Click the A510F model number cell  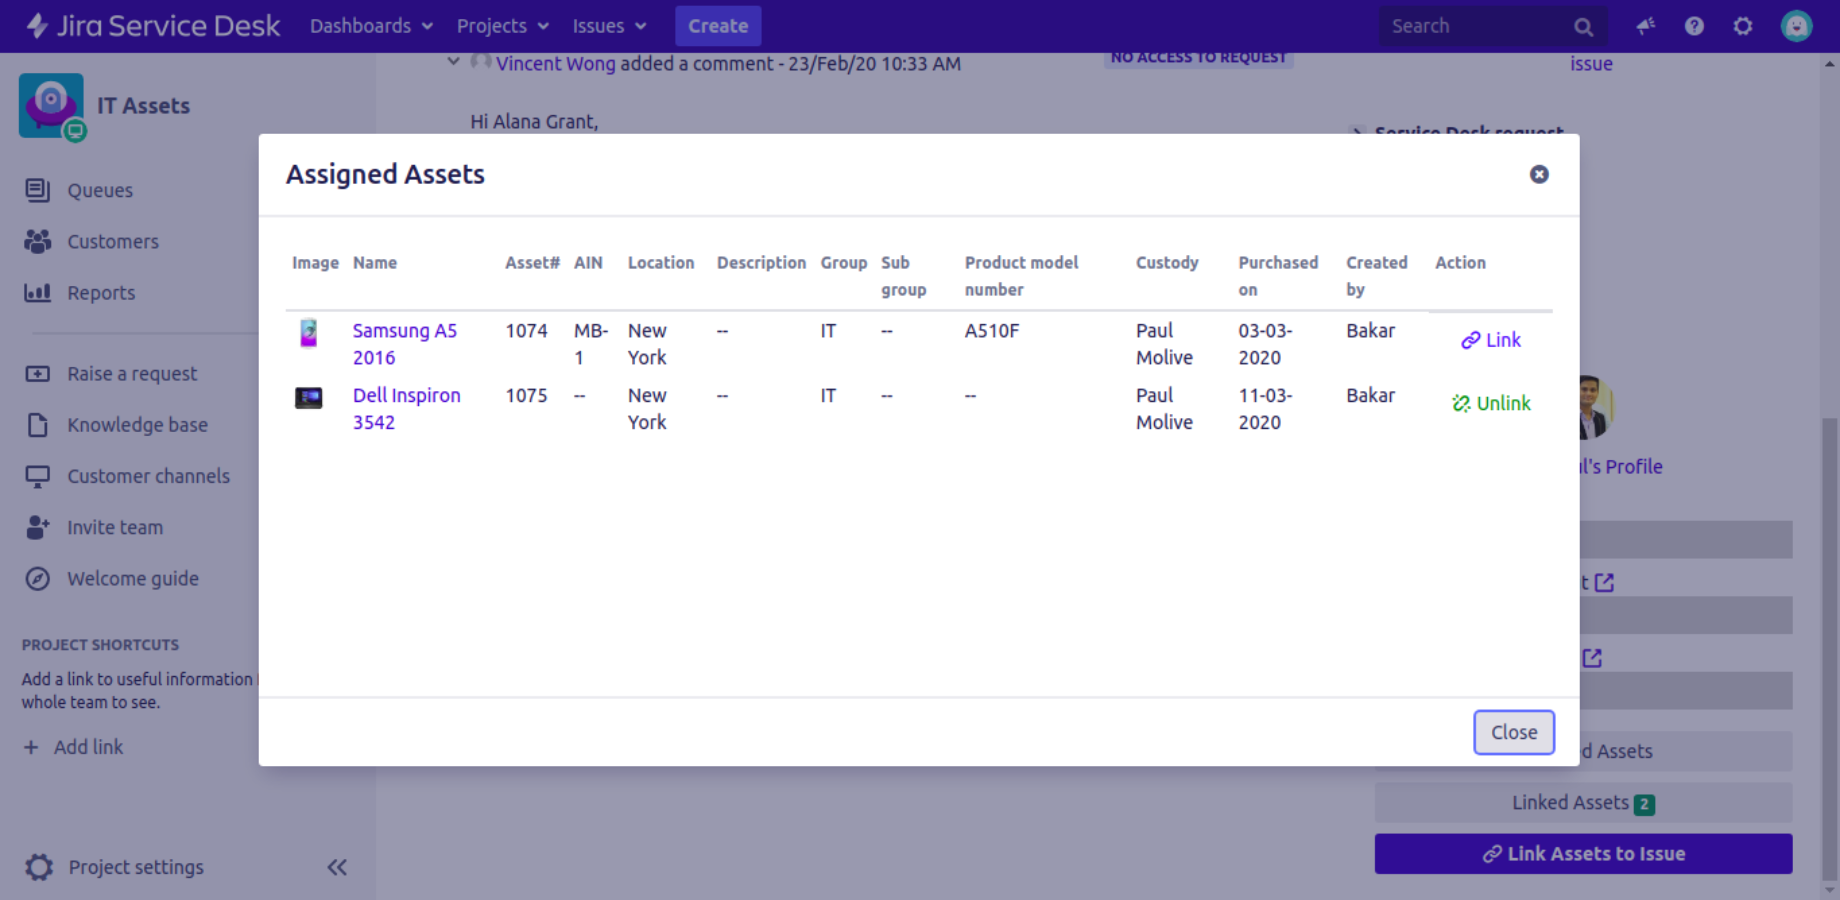(991, 330)
